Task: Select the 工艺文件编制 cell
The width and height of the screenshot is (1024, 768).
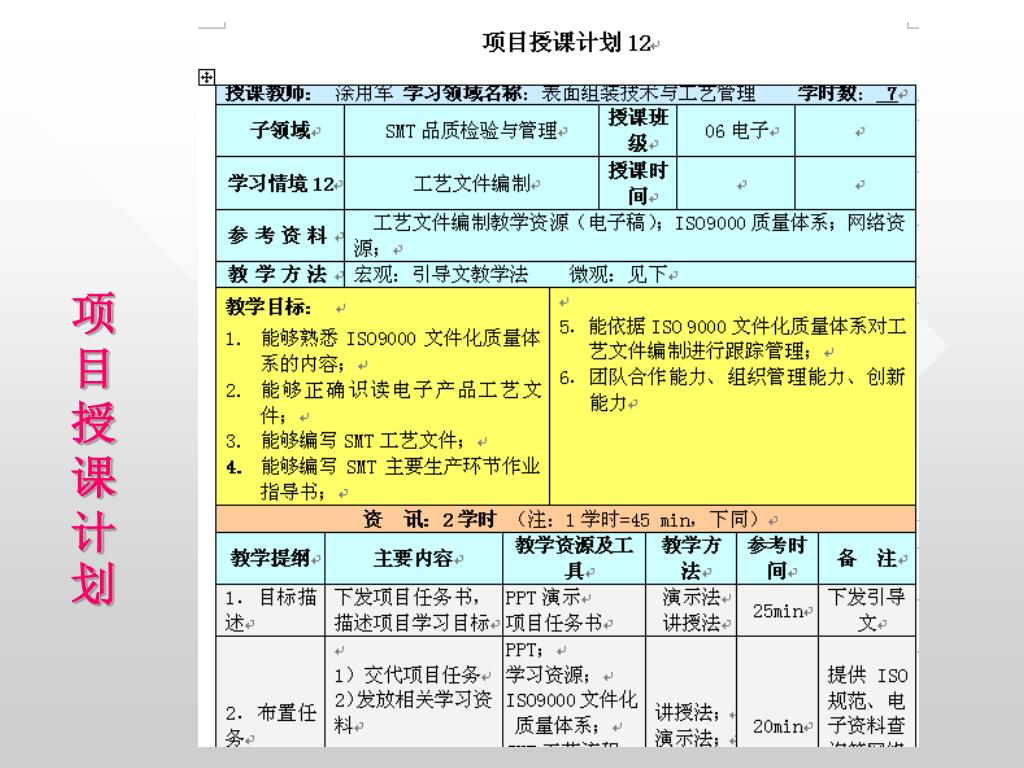Action: coord(472,184)
